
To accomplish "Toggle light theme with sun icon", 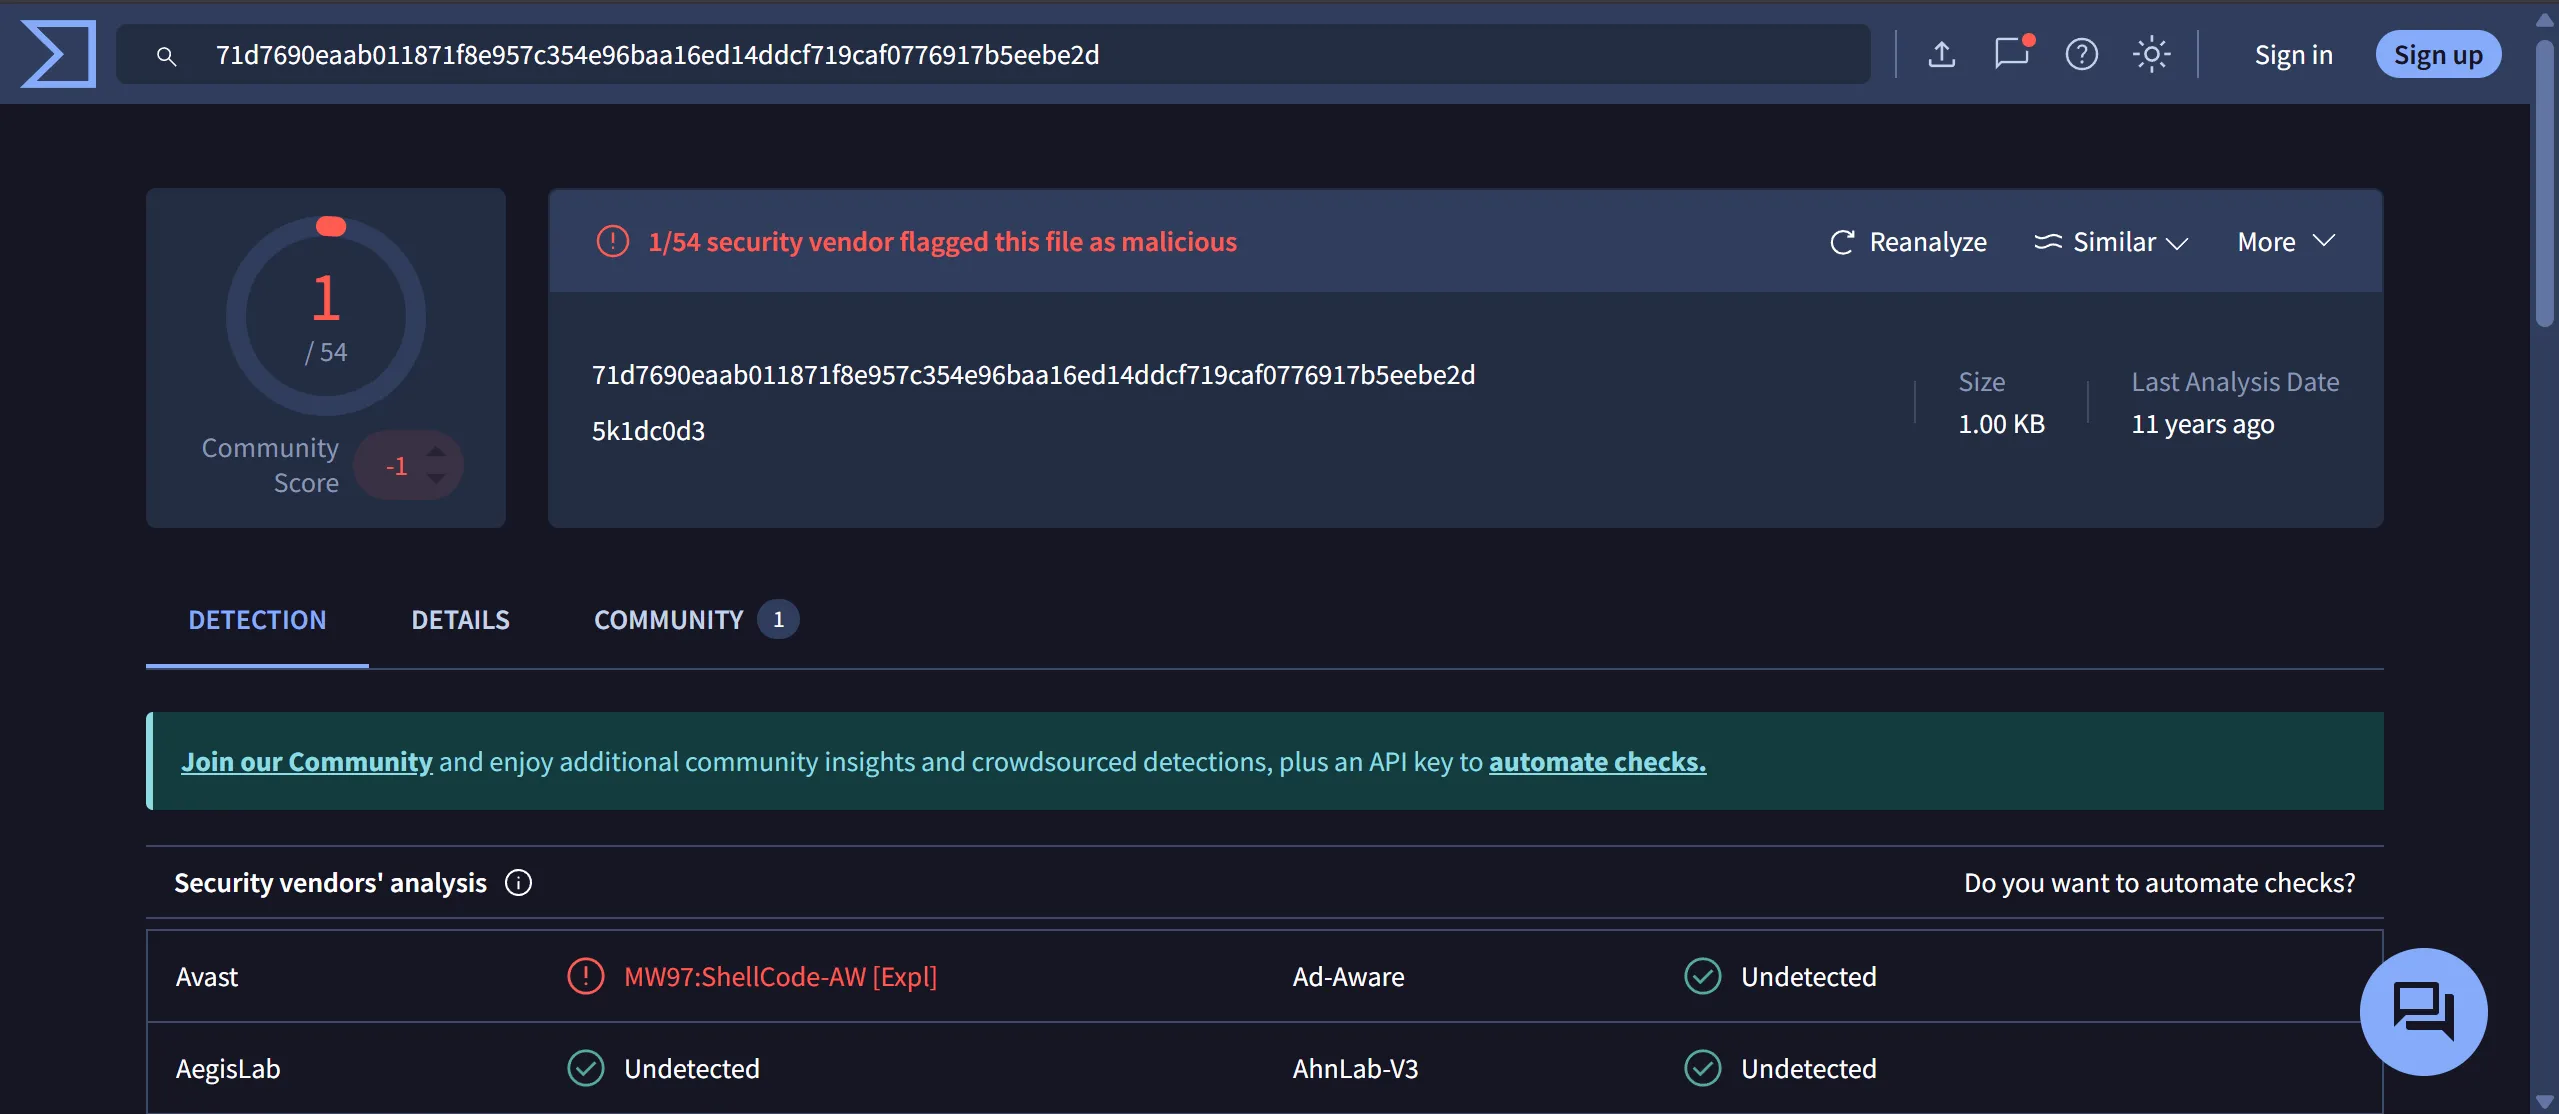I will click(x=2151, y=54).
